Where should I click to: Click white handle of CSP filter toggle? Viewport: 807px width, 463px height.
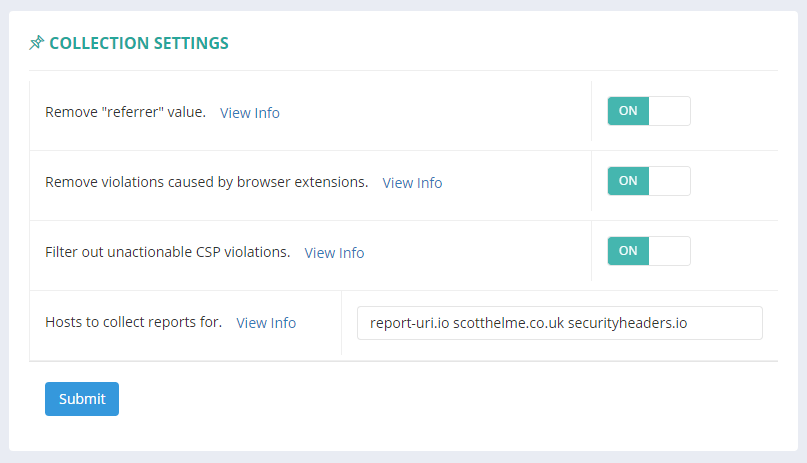pyautogui.click(x=669, y=251)
